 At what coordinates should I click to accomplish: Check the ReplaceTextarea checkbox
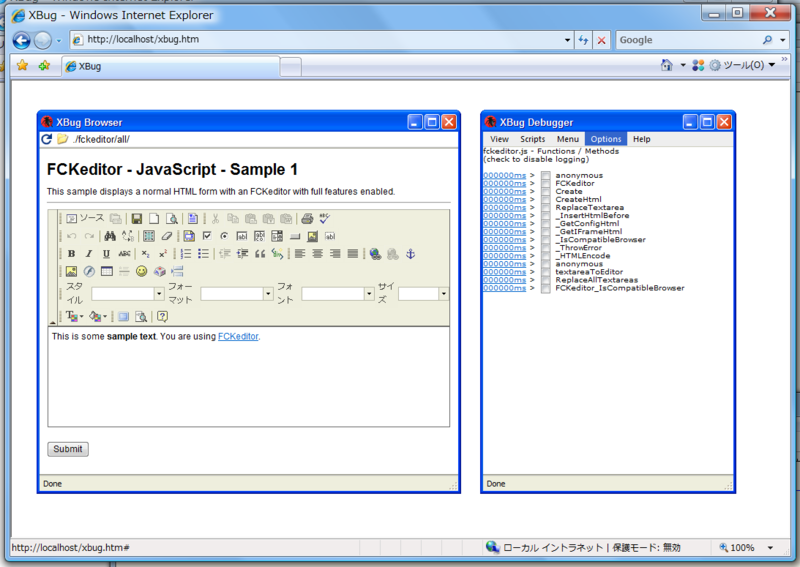click(x=545, y=208)
